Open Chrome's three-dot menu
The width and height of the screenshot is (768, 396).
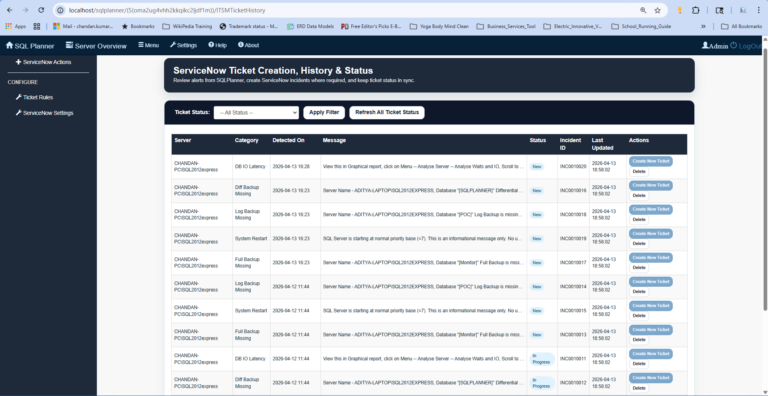(x=759, y=10)
